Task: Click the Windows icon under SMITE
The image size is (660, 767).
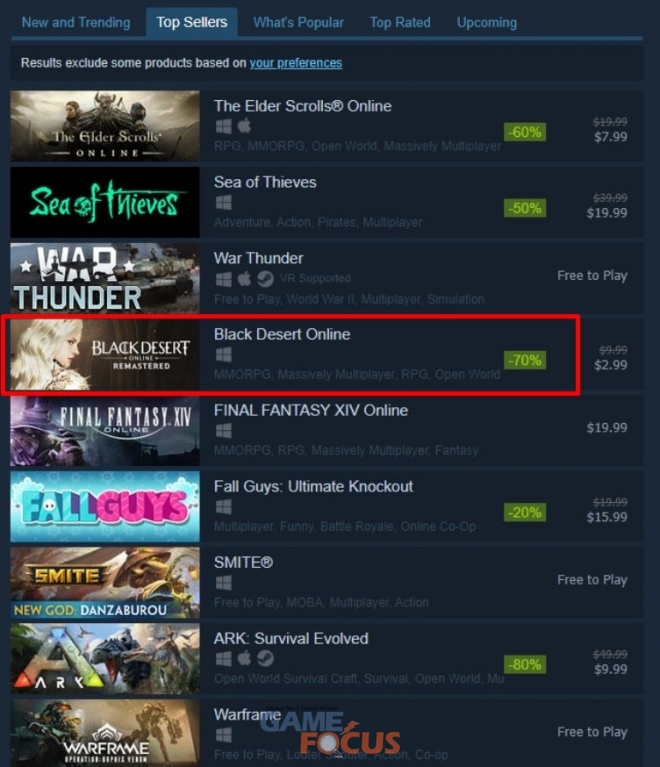Action: (x=224, y=583)
